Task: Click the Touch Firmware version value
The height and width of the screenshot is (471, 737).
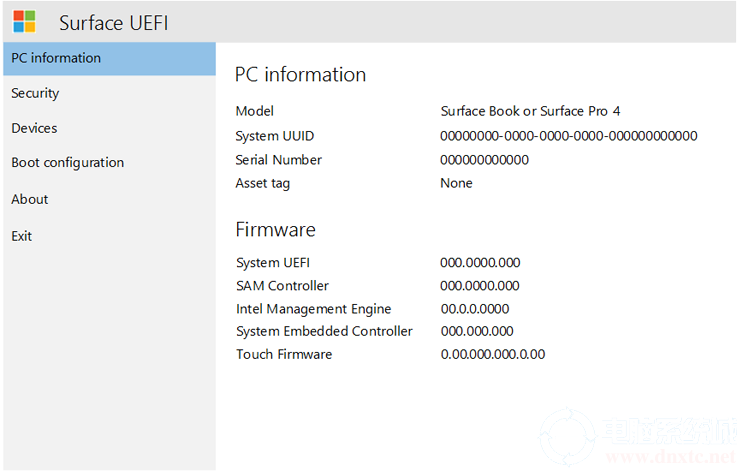Action: click(x=492, y=354)
